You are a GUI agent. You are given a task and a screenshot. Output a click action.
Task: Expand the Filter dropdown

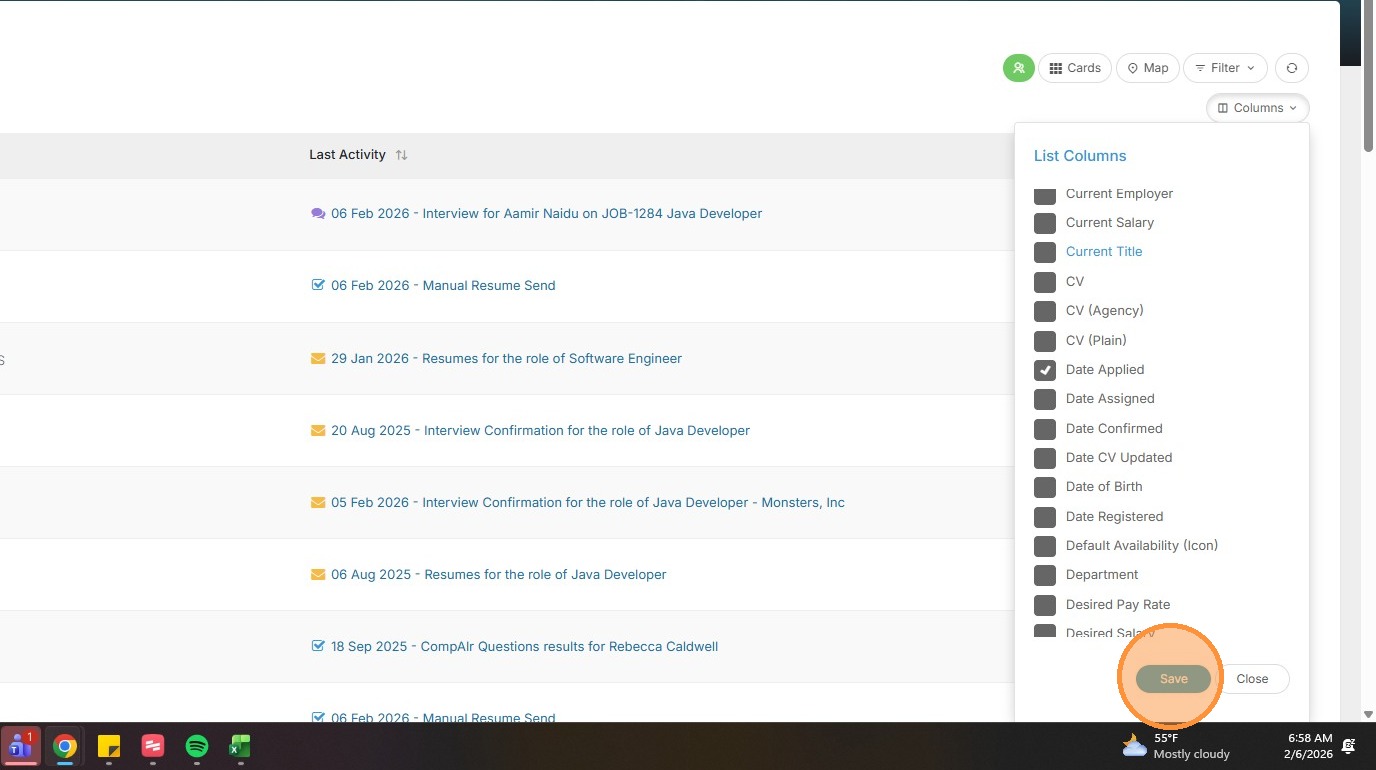(x=1225, y=68)
